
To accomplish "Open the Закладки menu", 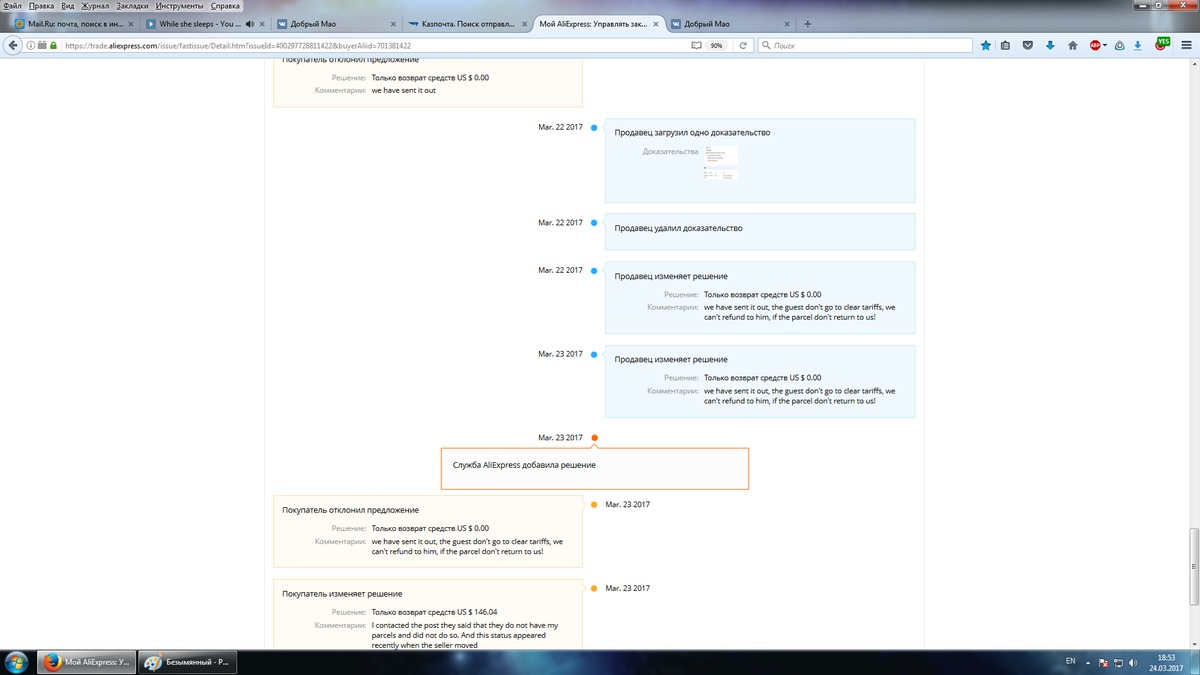I will coord(132,6).
